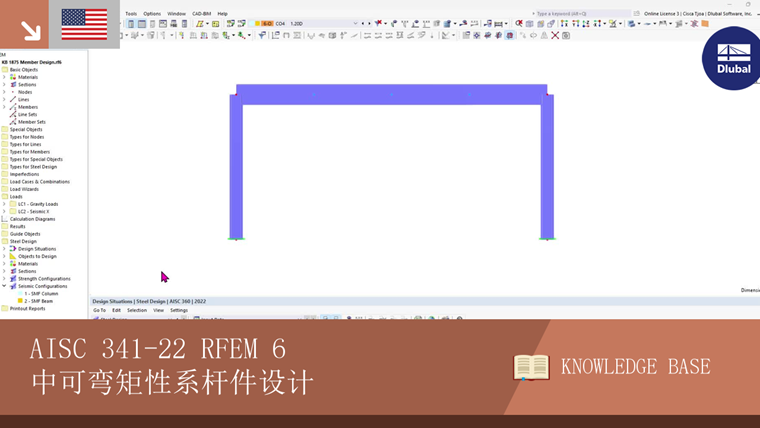This screenshot has height=428, width=760.
Task: Click the Dlubal logo badge
Action: tap(731, 58)
